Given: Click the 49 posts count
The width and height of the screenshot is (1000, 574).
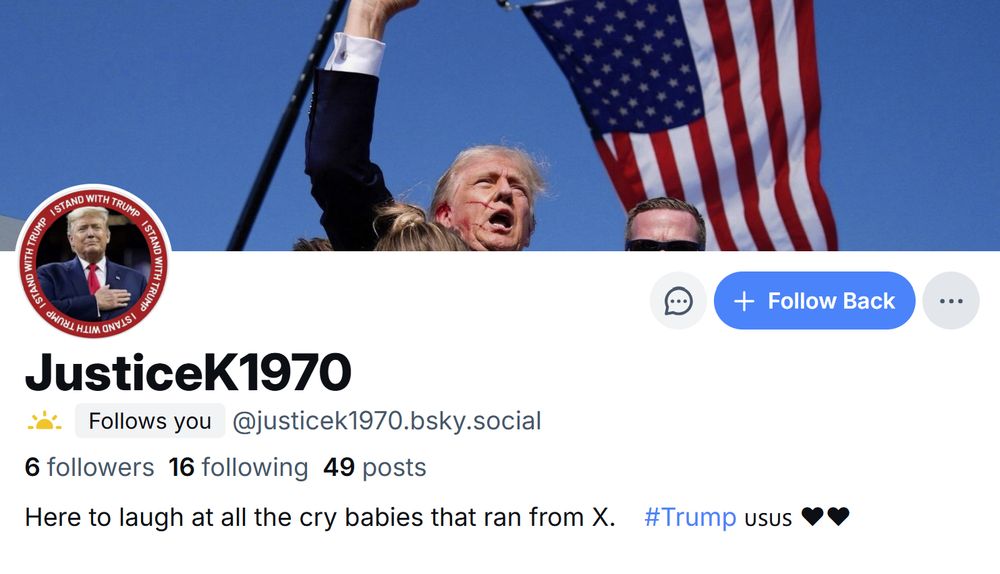Looking at the screenshot, I should point(374,467).
